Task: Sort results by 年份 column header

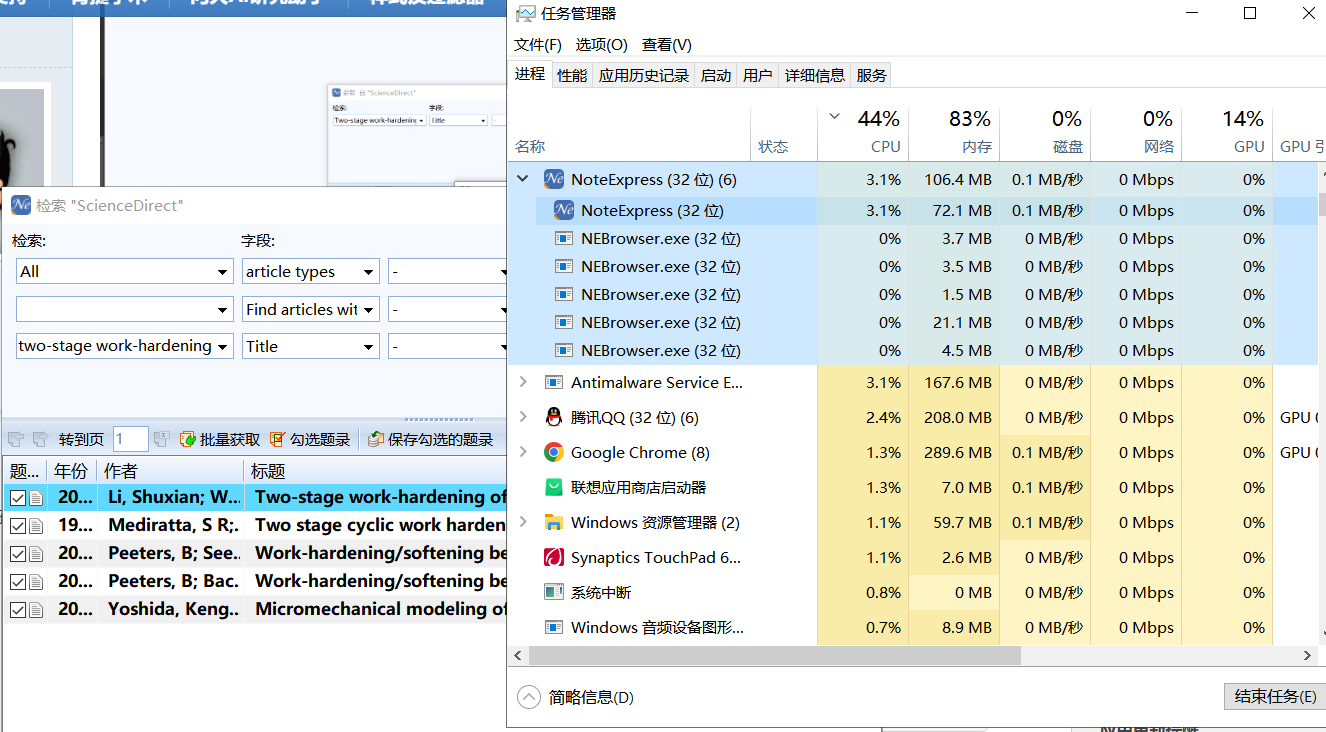Action: click(x=71, y=471)
